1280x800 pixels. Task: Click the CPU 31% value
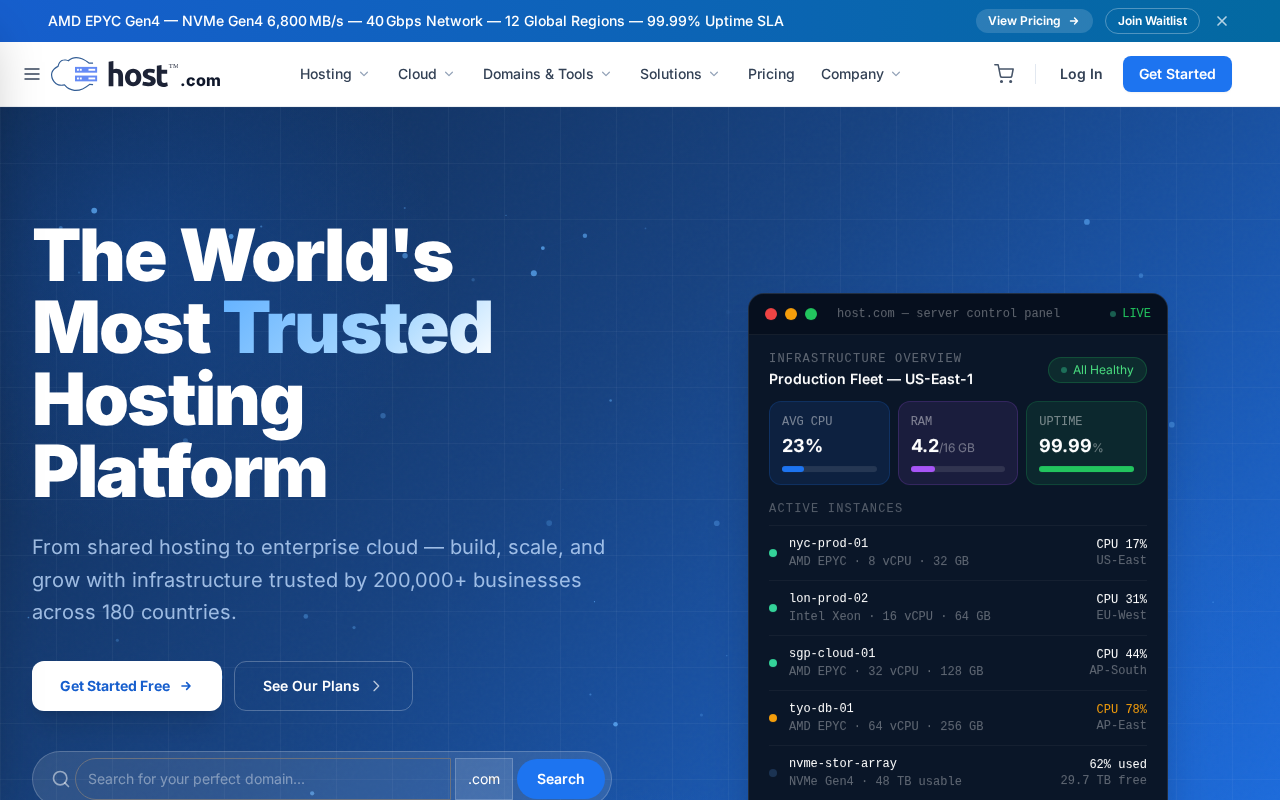pos(1121,600)
